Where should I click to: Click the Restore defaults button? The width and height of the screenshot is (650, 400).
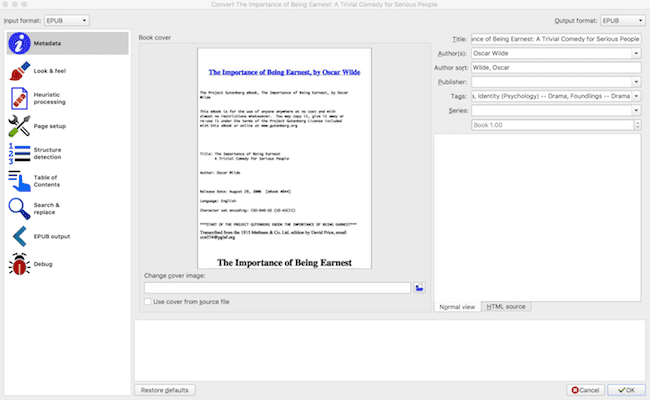click(x=165, y=390)
